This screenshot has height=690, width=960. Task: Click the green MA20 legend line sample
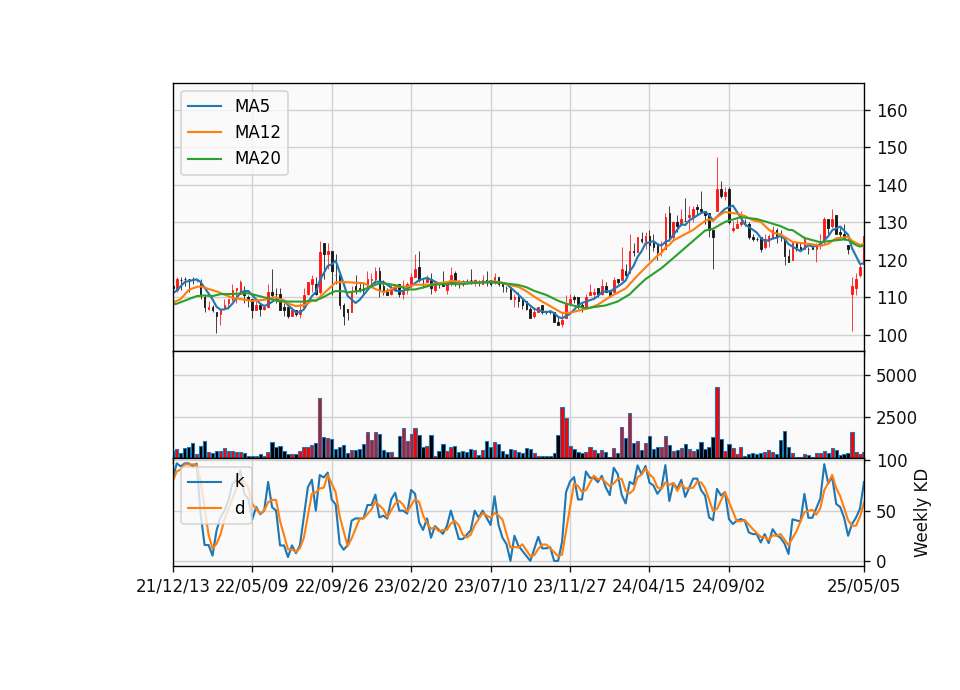(x=204, y=159)
